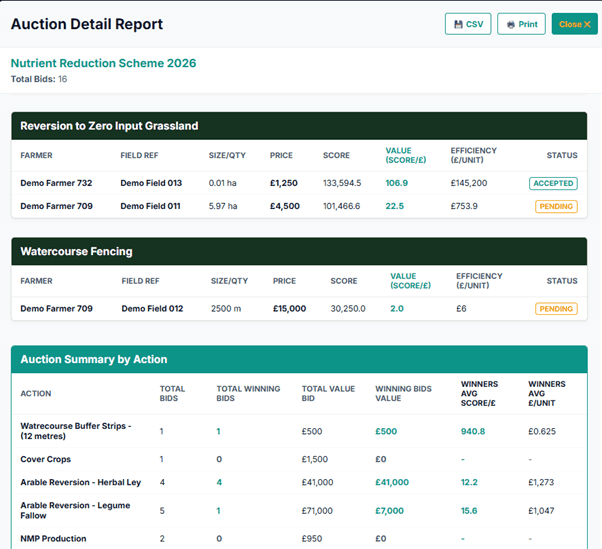This screenshot has width=602, height=549.
Task: Click the Nutrient Reduction Scheme 2026 title
Action: [103, 63]
